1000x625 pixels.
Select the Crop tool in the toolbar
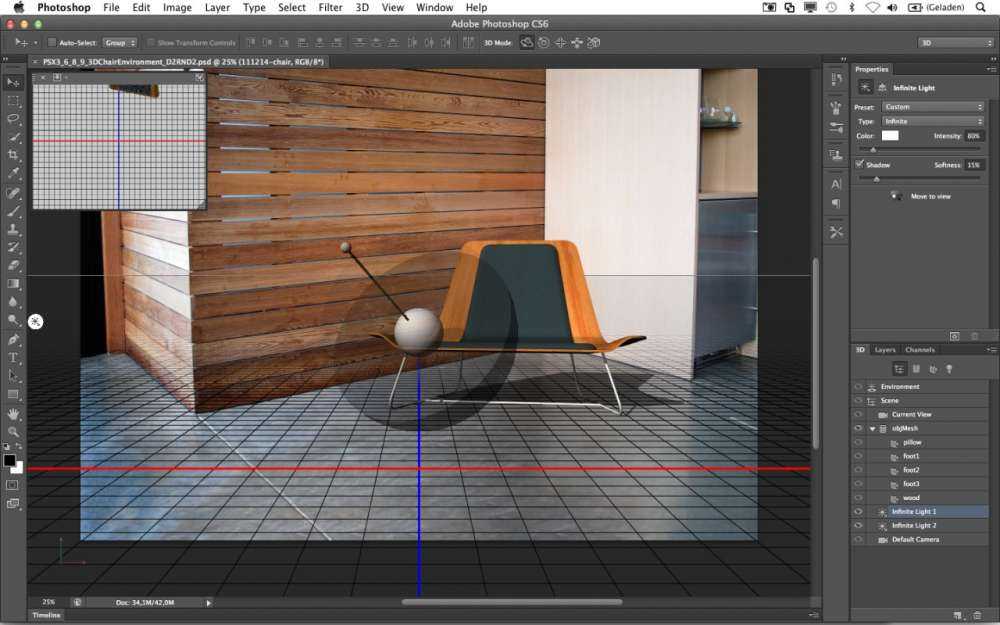[14, 155]
